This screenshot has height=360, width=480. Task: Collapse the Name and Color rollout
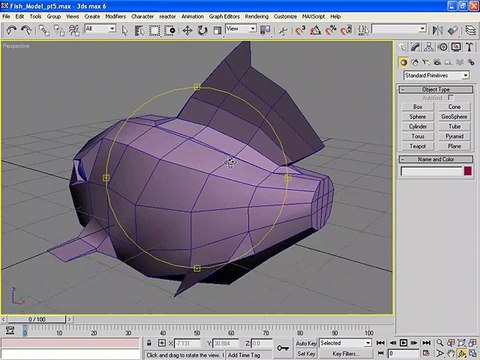tap(436, 159)
